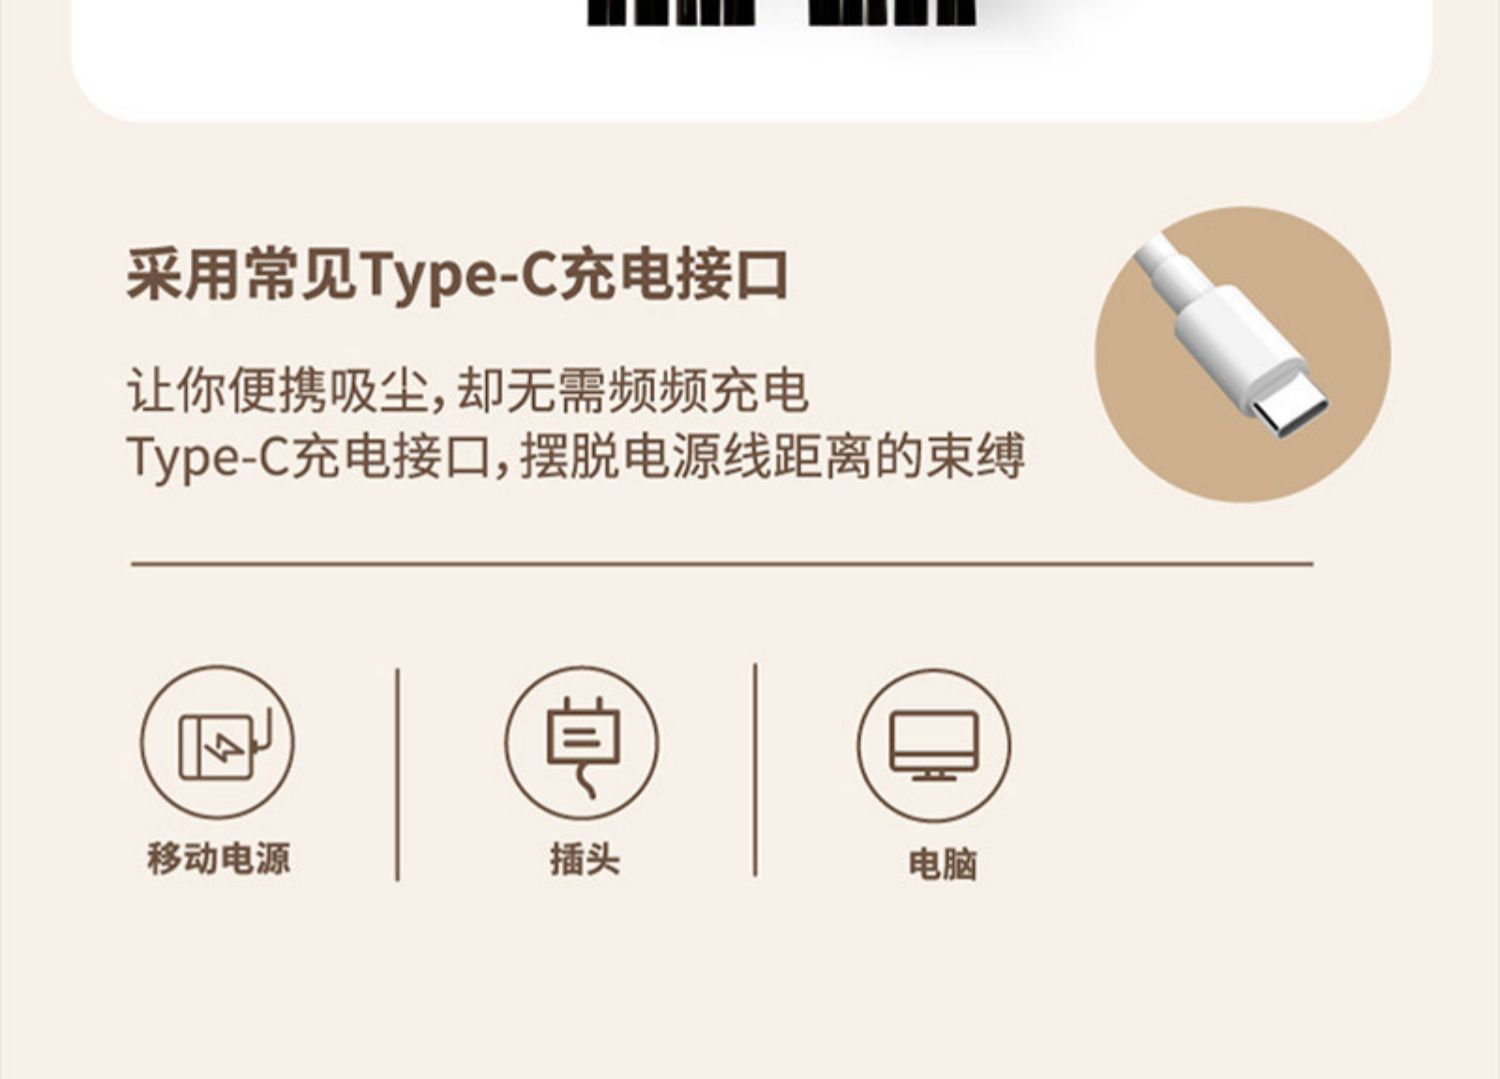Click the horizontal brown divider line
1500x1079 pixels.
coord(721,564)
